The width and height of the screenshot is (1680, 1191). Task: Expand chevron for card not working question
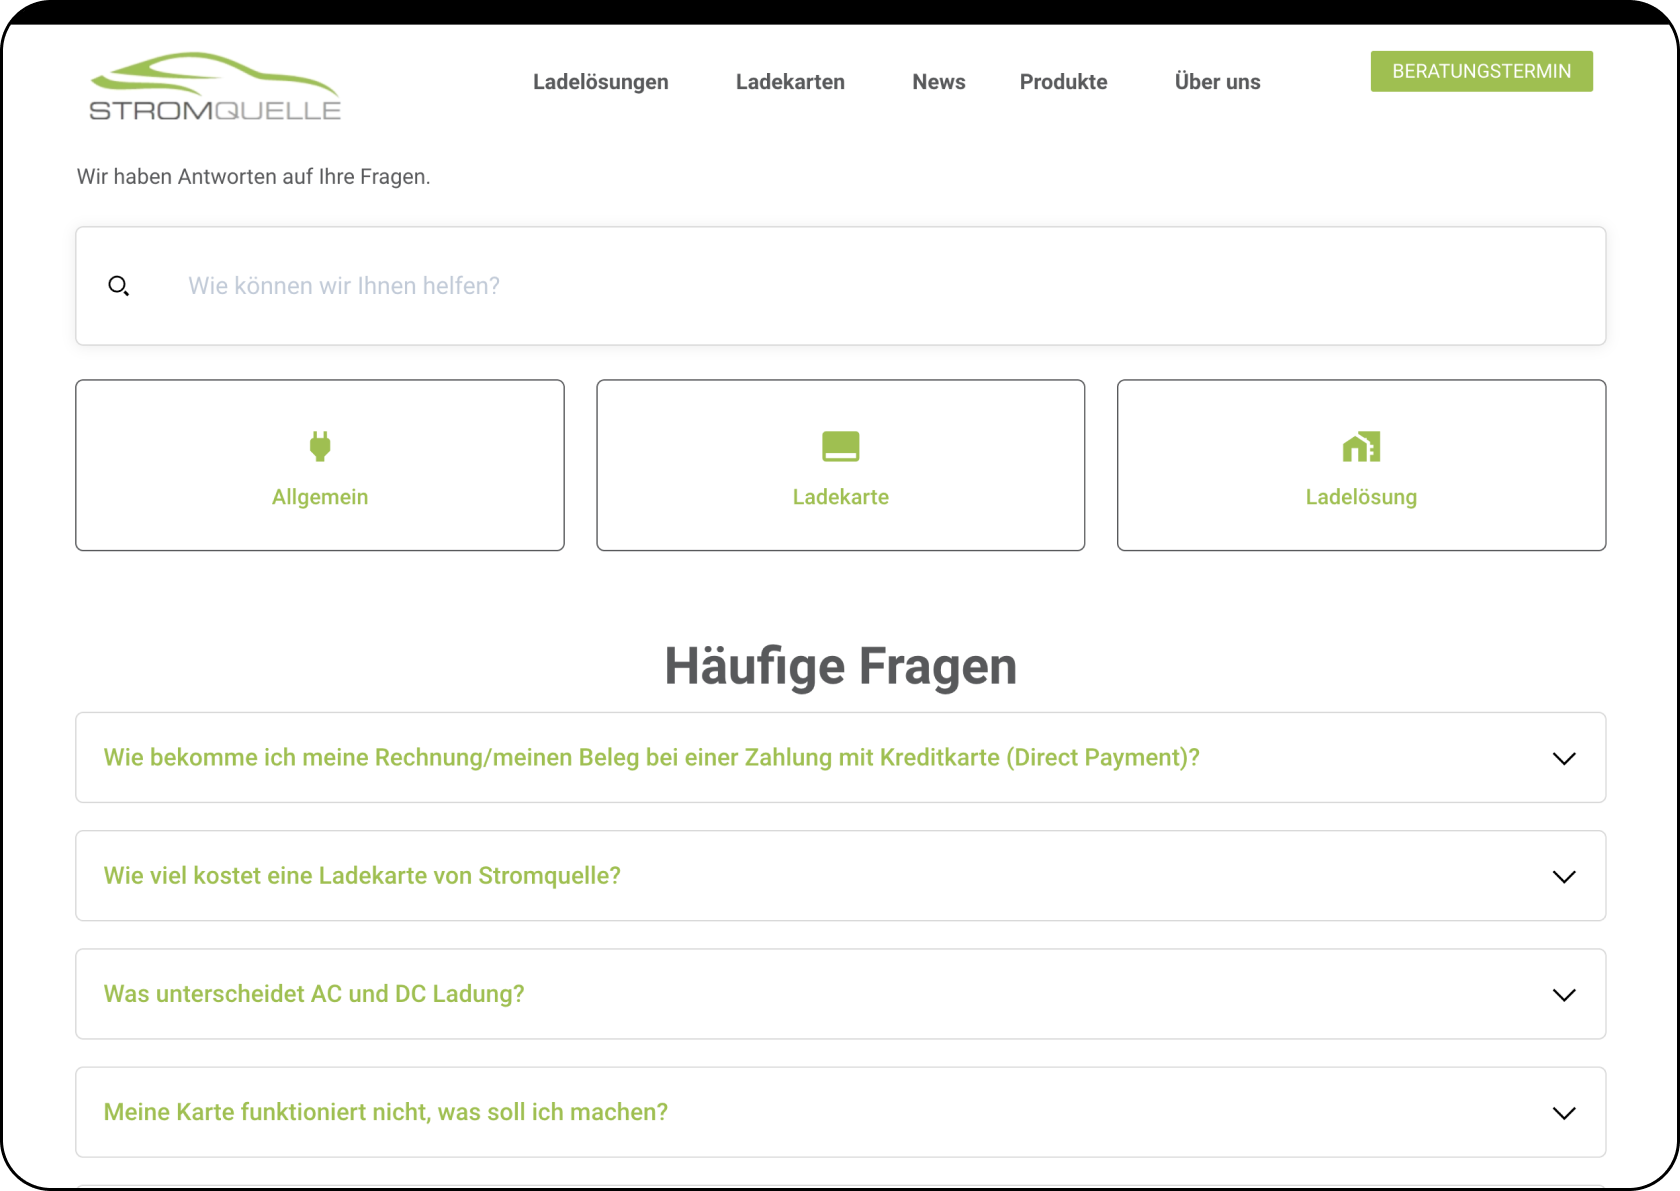1564,1112
